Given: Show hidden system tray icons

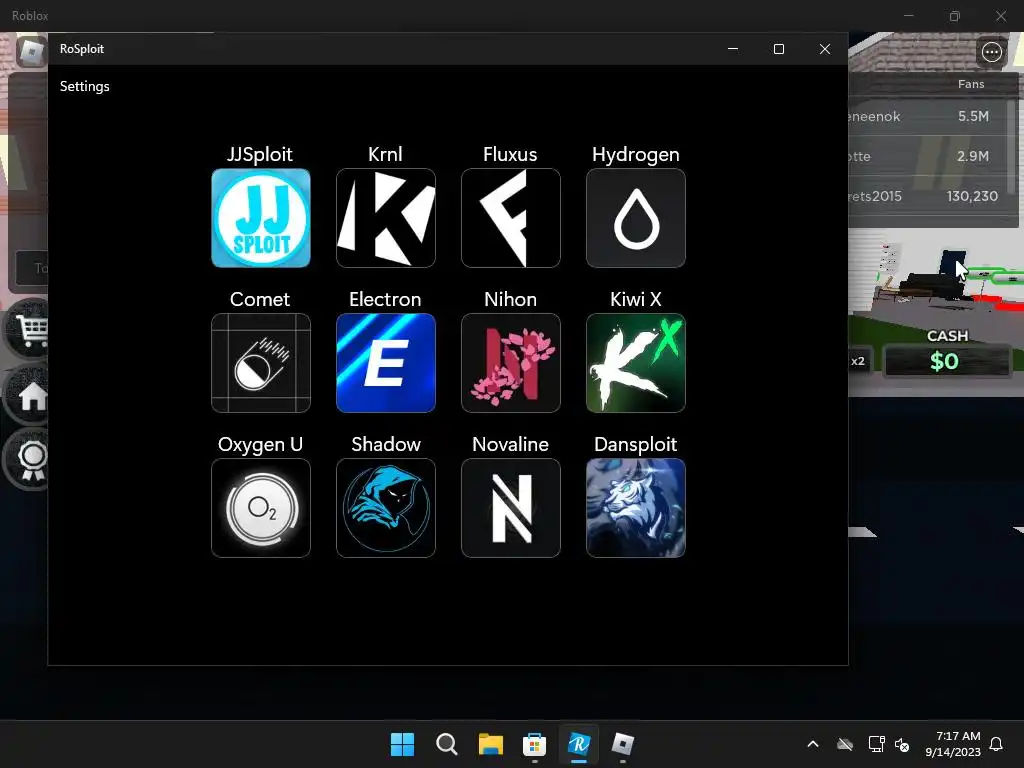Looking at the screenshot, I should pos(813,744).
